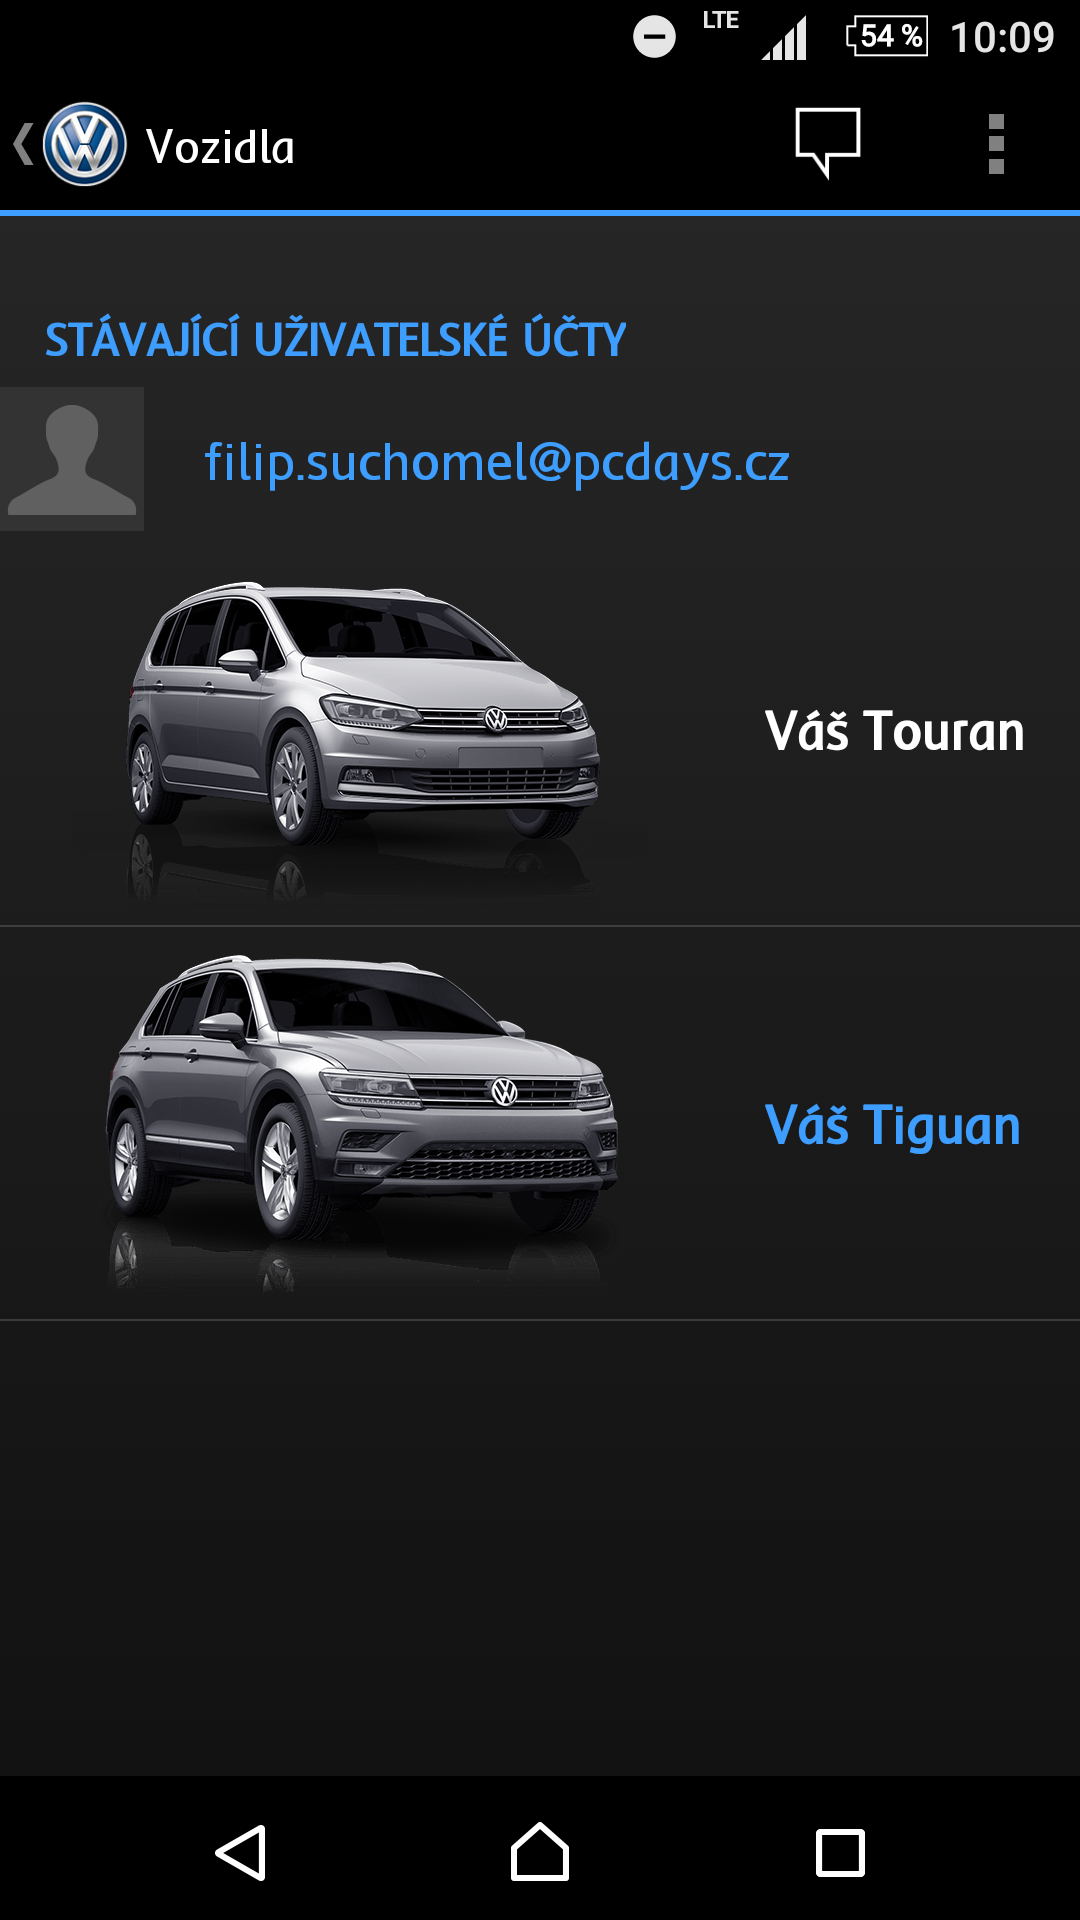This screenshot has height=1920, width=1080.
Task: Tap the empty area below Tiguan row
Action: tap(540, 1547)
